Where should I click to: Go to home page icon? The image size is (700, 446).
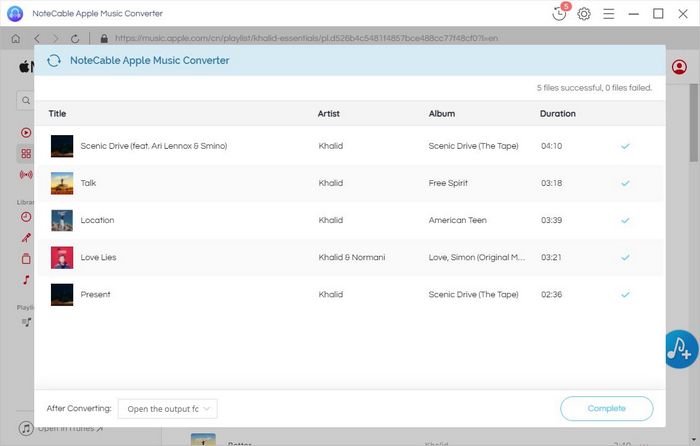pos(16,38)
